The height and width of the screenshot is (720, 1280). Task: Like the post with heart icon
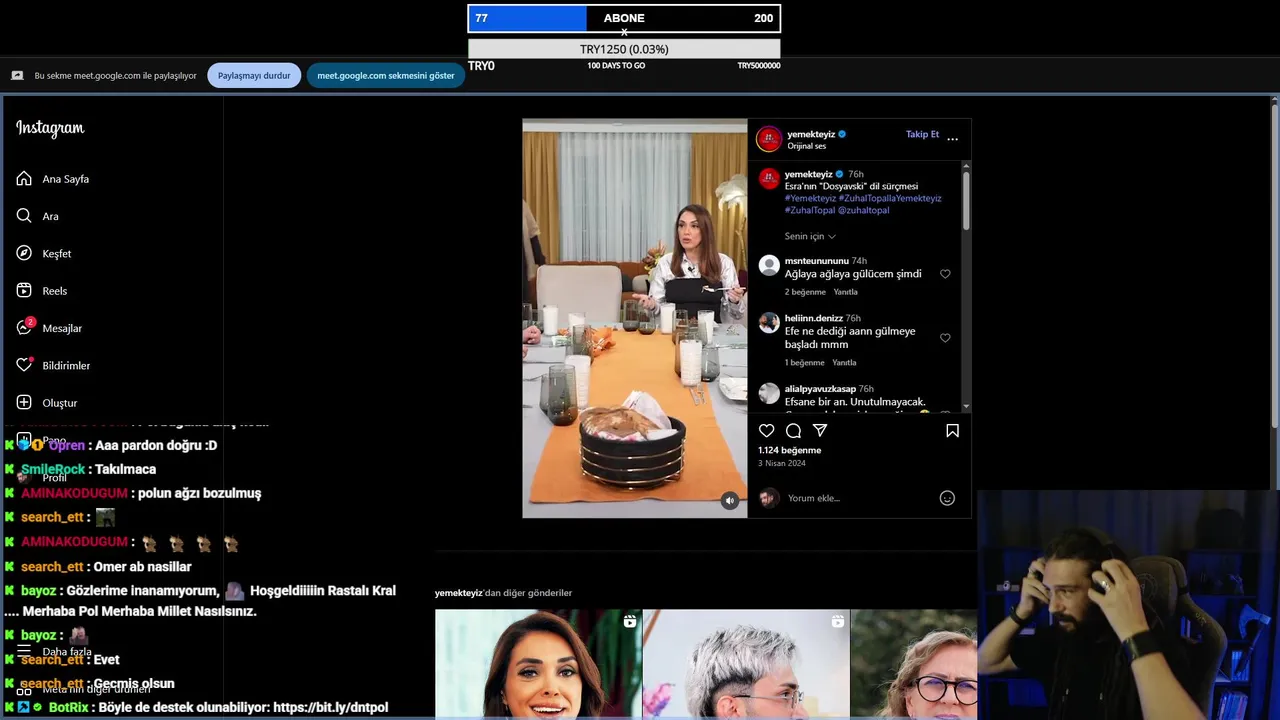[x=767, y=430]
